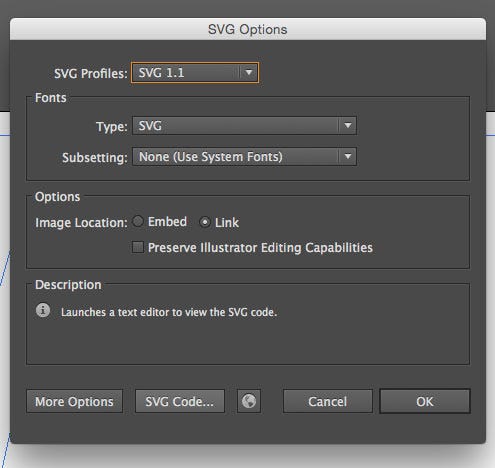Viewport: 495px width, 468px height.
Task: Cancel the SVG Options dialog
Action: [x=328, y=401]
